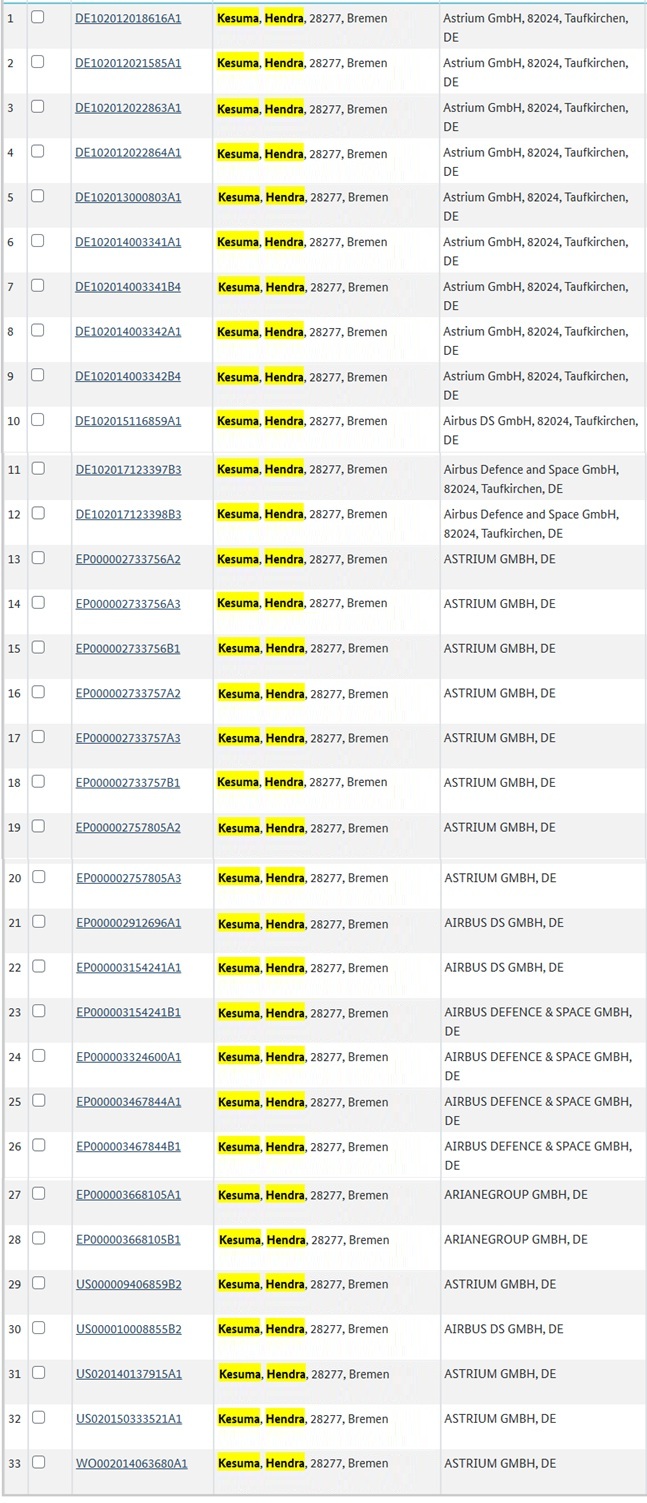Open WO002014063680A1 document
This screenshot has width=647, height=1503.
tap(132, 1463)
